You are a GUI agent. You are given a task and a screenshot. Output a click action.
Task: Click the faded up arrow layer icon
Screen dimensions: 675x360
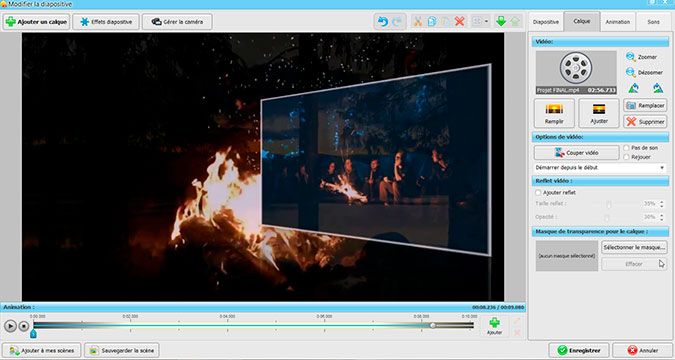(515, 21)
